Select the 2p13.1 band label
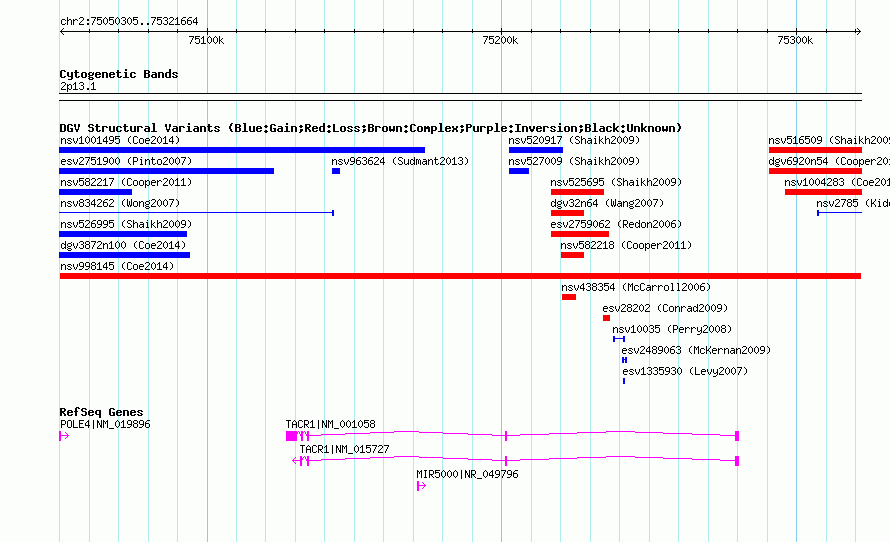The width and height of the screenshot is (890, 542). (x=78, y=86)
